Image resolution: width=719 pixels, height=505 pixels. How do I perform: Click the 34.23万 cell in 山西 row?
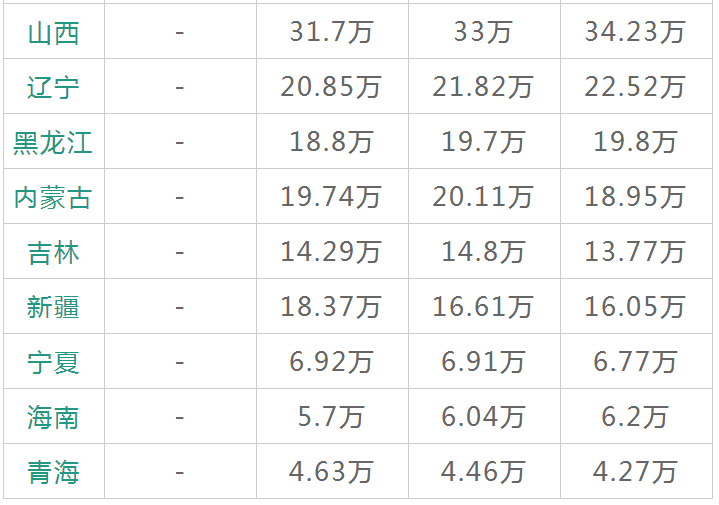click(x=635, y=32)
